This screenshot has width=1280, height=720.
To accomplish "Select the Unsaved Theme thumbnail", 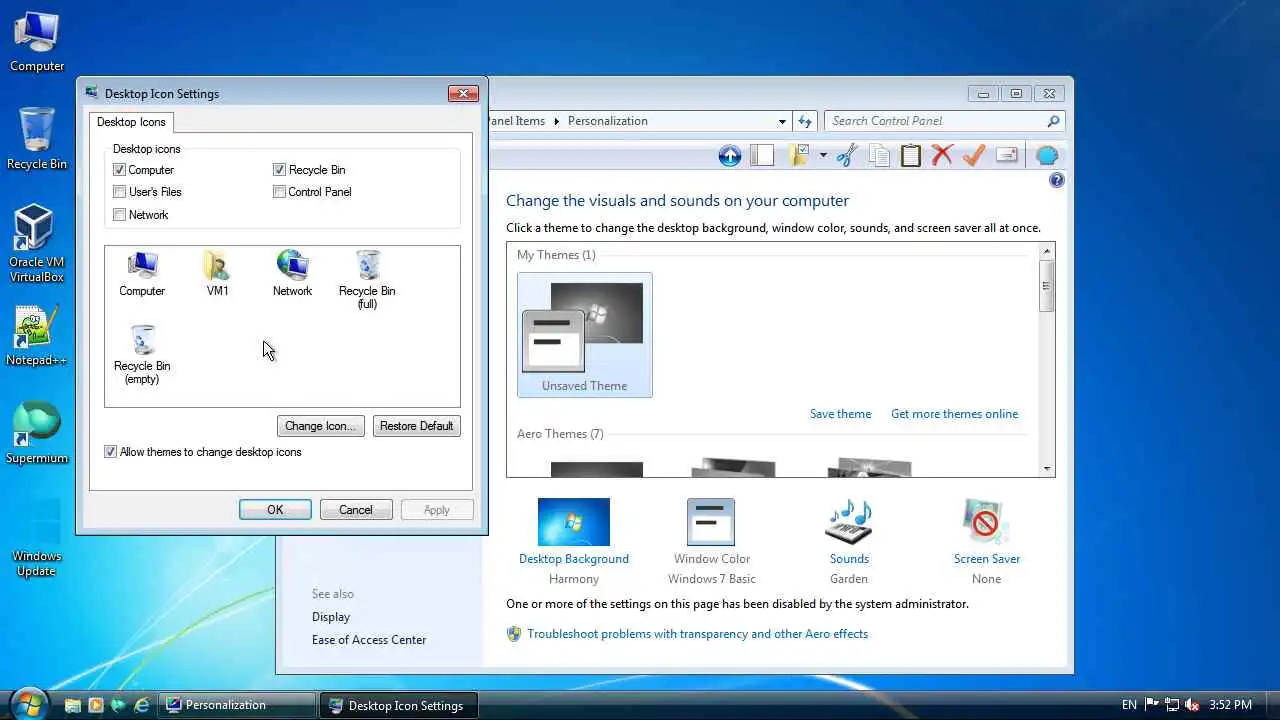I will tap(585, 335).
